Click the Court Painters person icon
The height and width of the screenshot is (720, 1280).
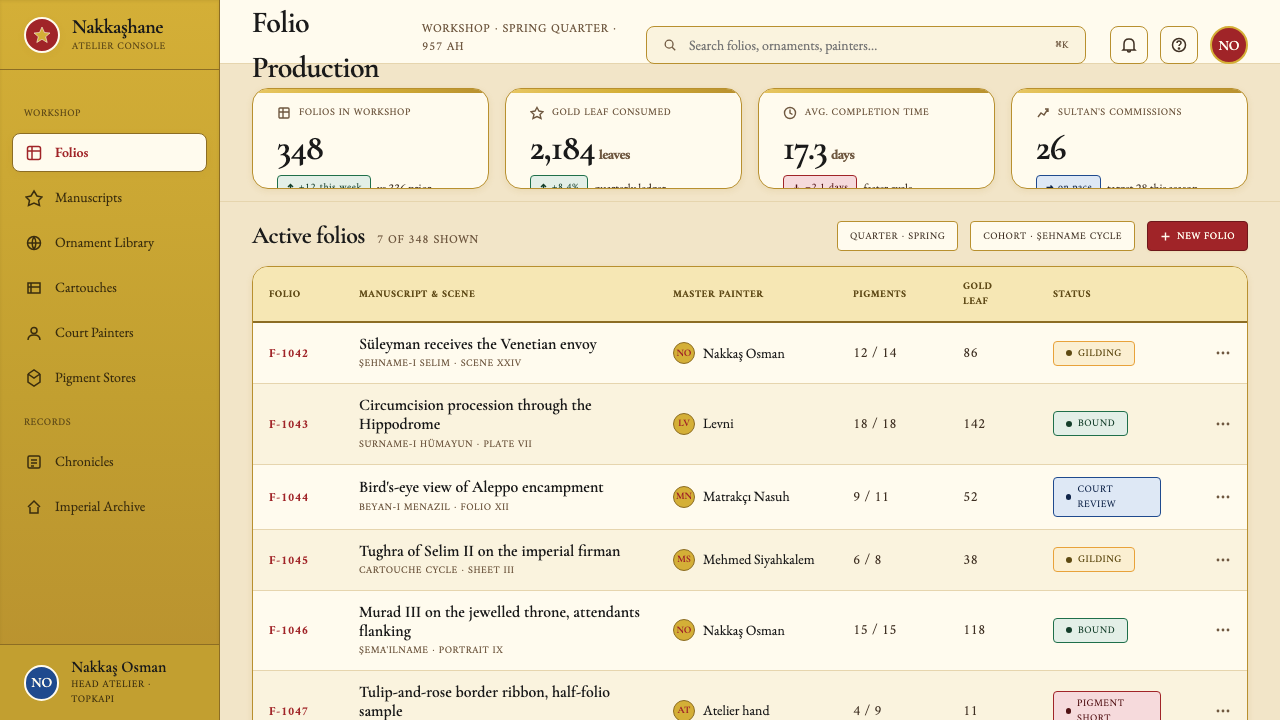point(34,333)
